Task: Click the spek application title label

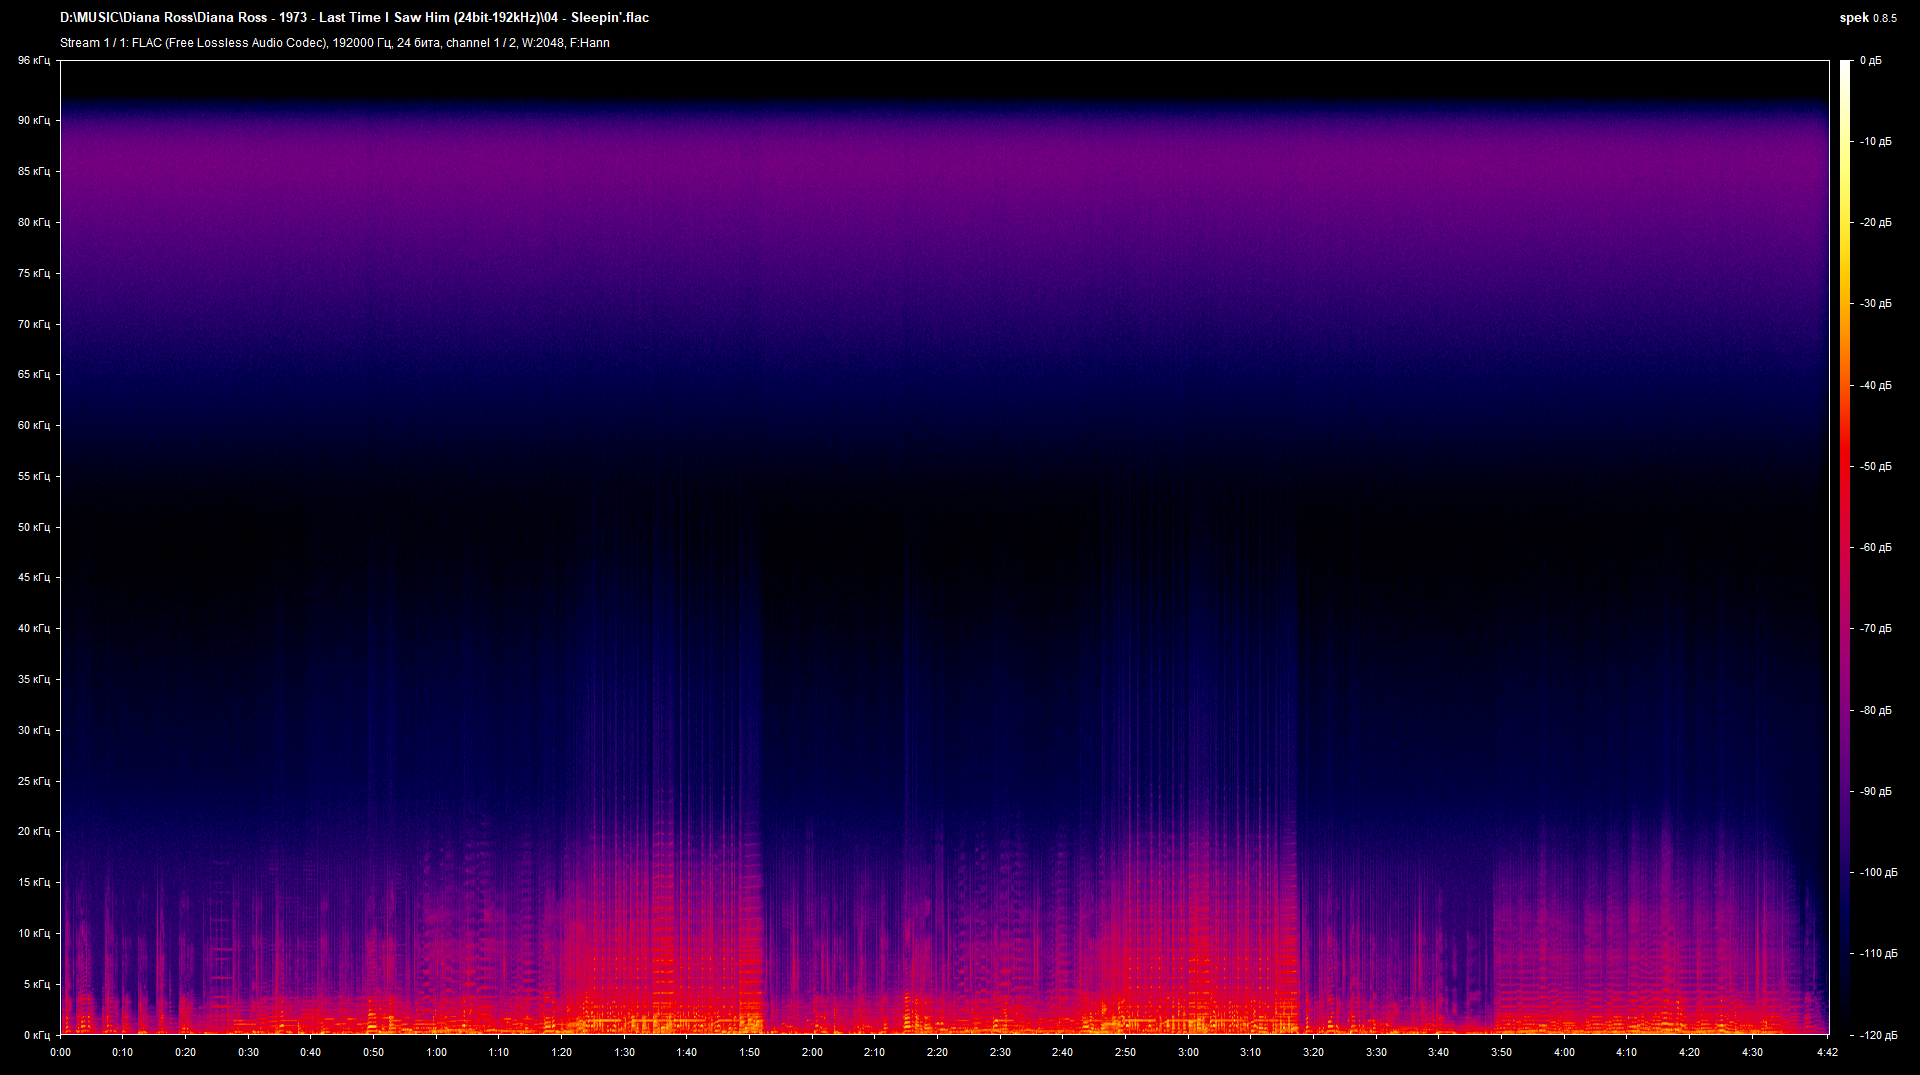Action: 1855,17
